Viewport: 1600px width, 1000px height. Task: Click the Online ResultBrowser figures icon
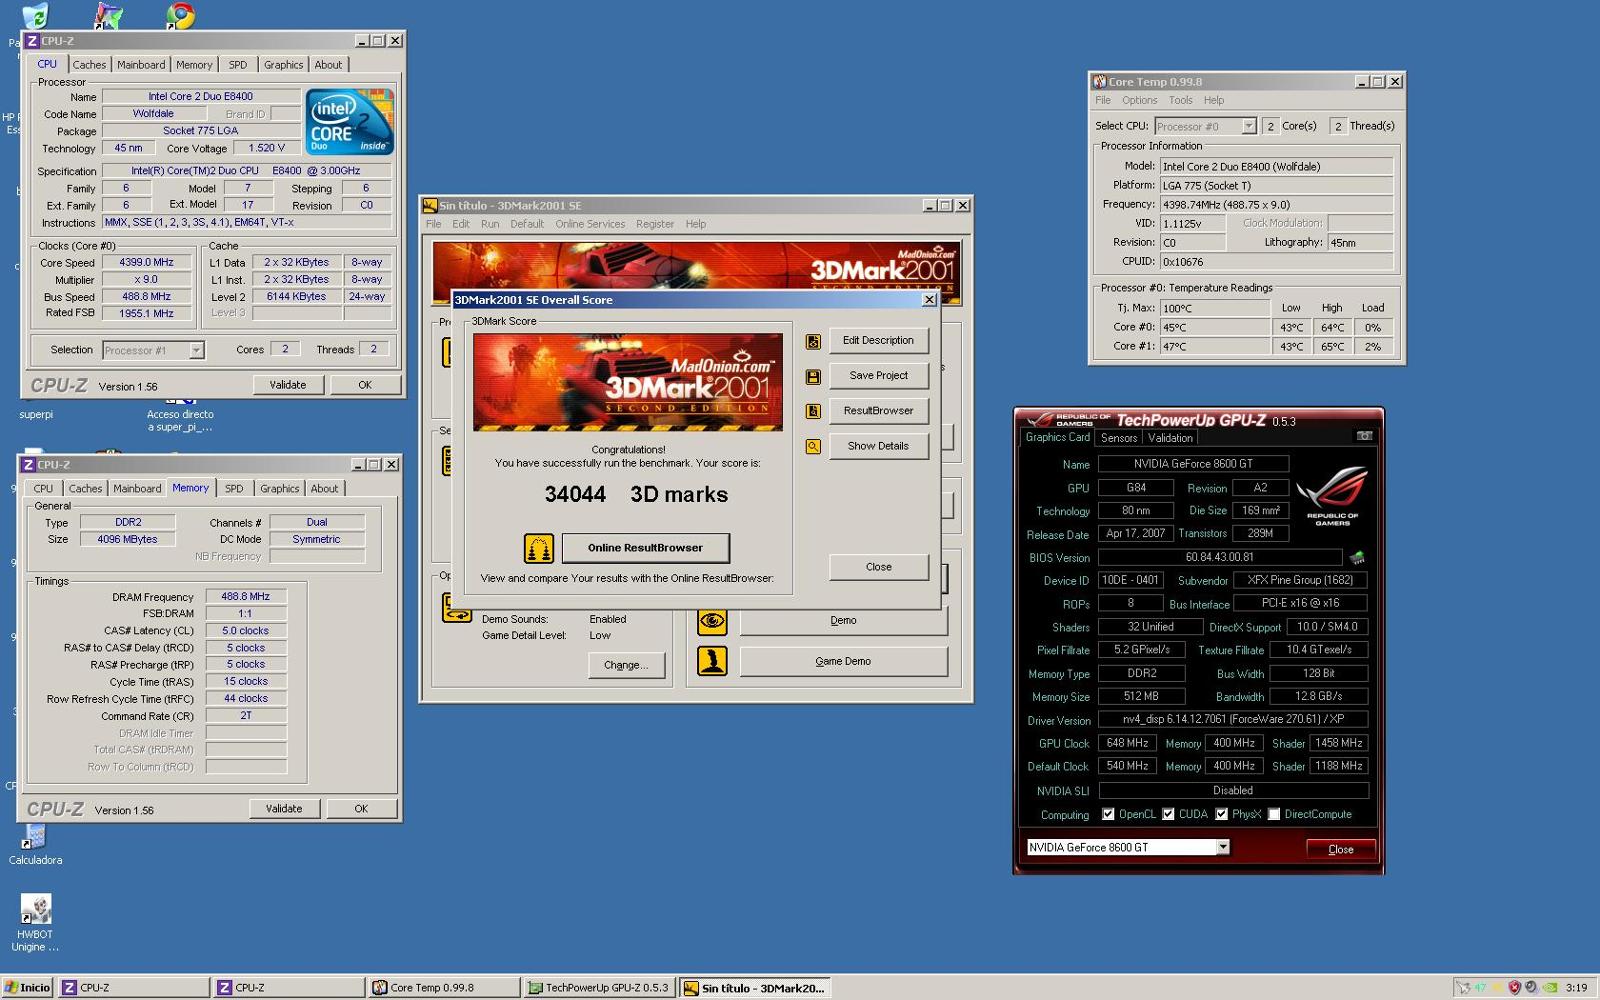tap(539, 548)
